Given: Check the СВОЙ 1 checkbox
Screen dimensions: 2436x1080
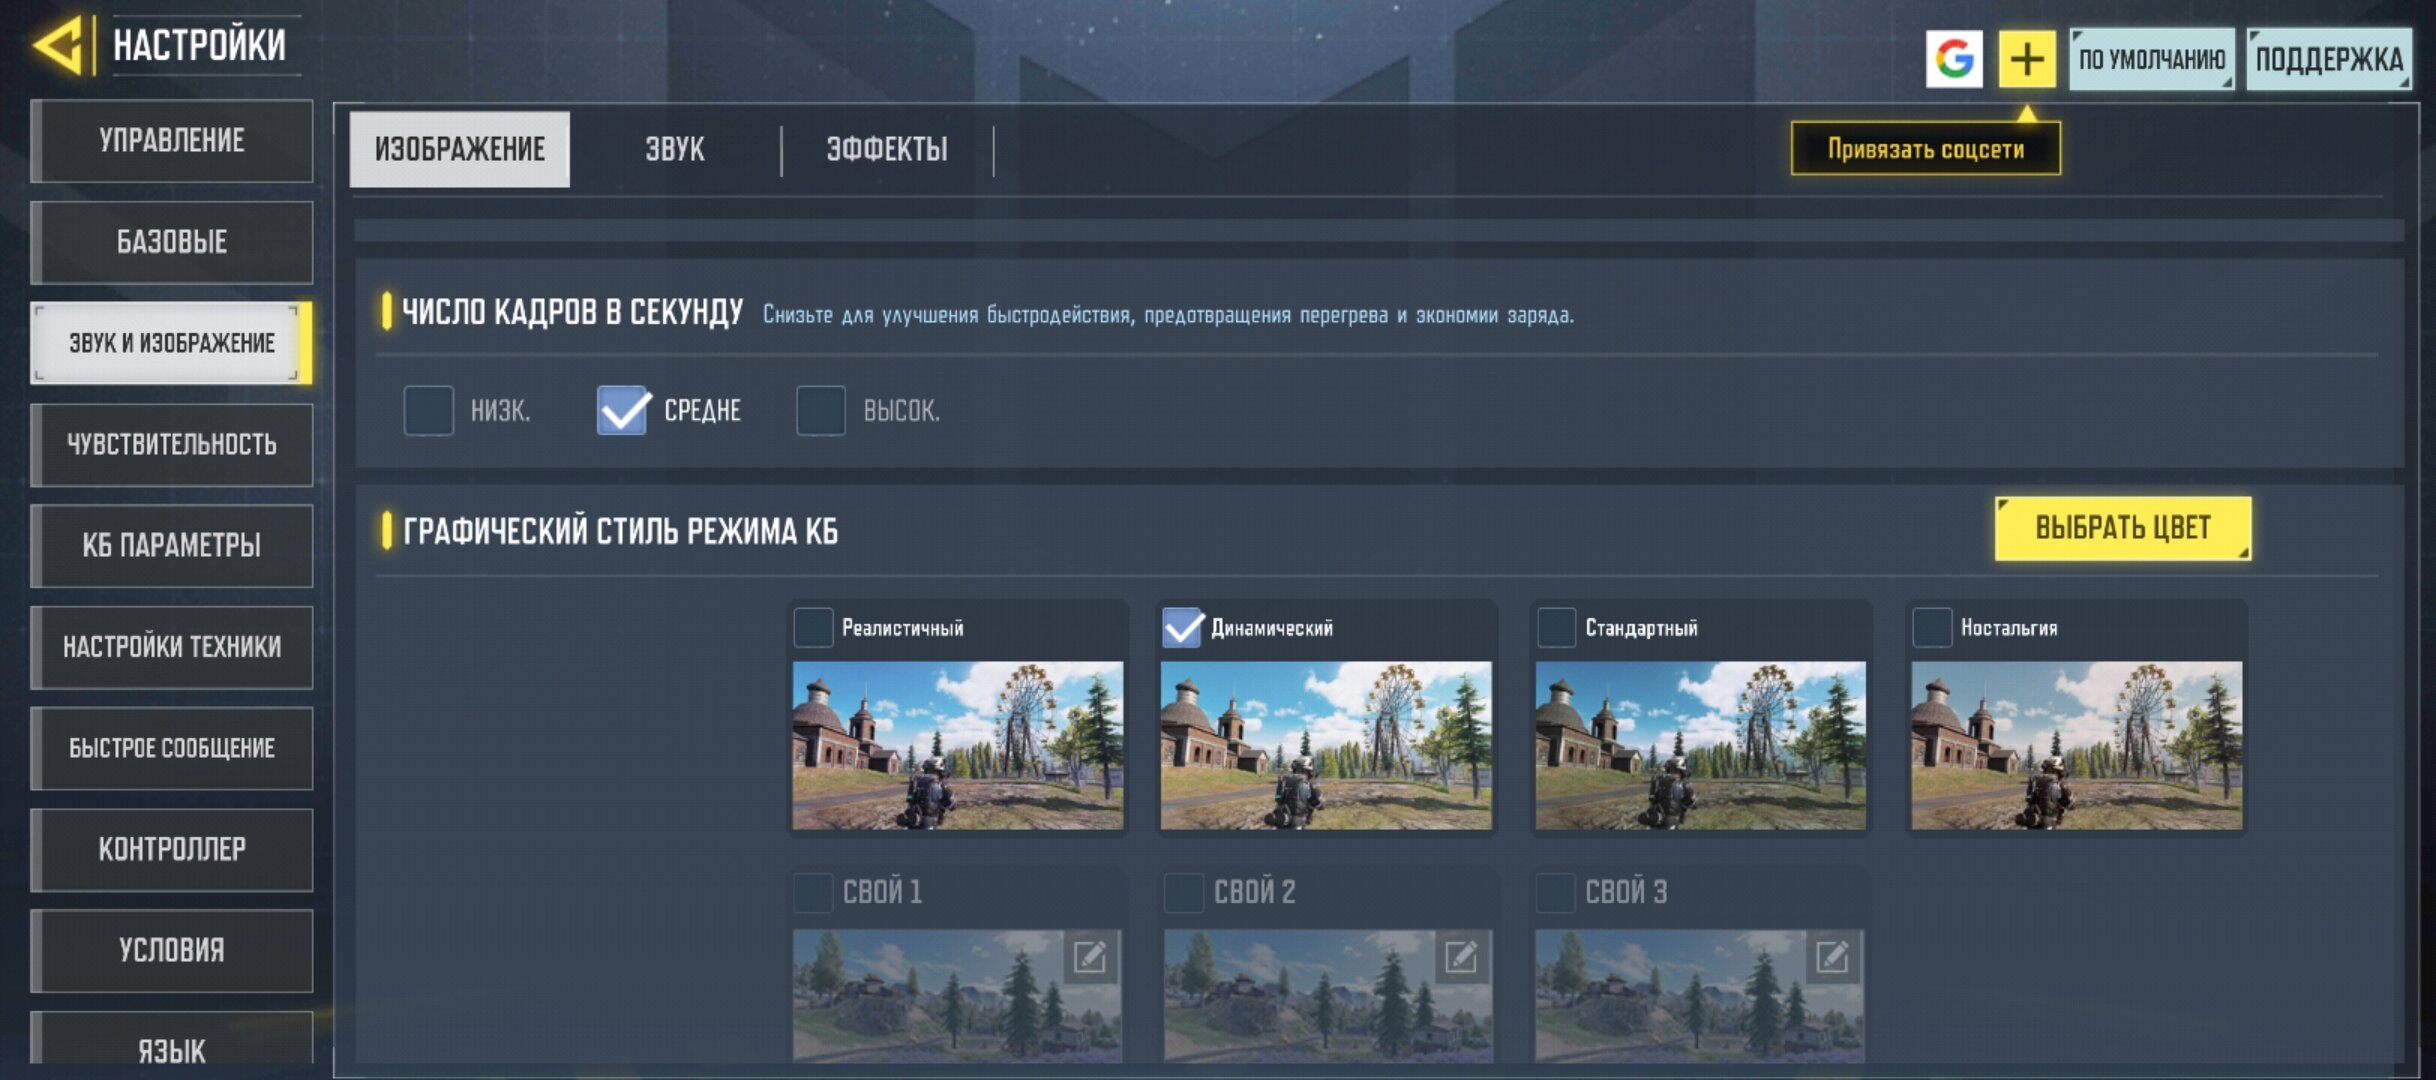Looking at the screenshot, I should (813, 892).
